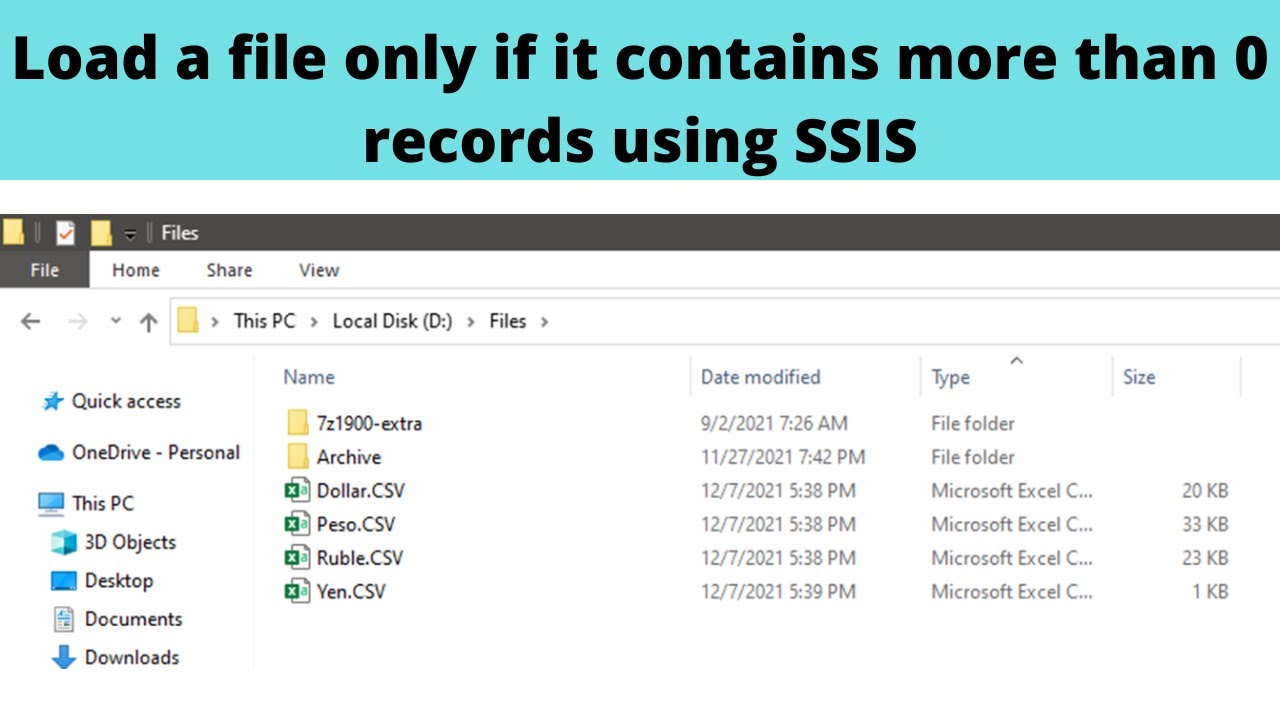Click the 23 KB size of Ruble.CSV
Image resolution: width=1280 pixels, height=720 pixels.
point(1205,558)
